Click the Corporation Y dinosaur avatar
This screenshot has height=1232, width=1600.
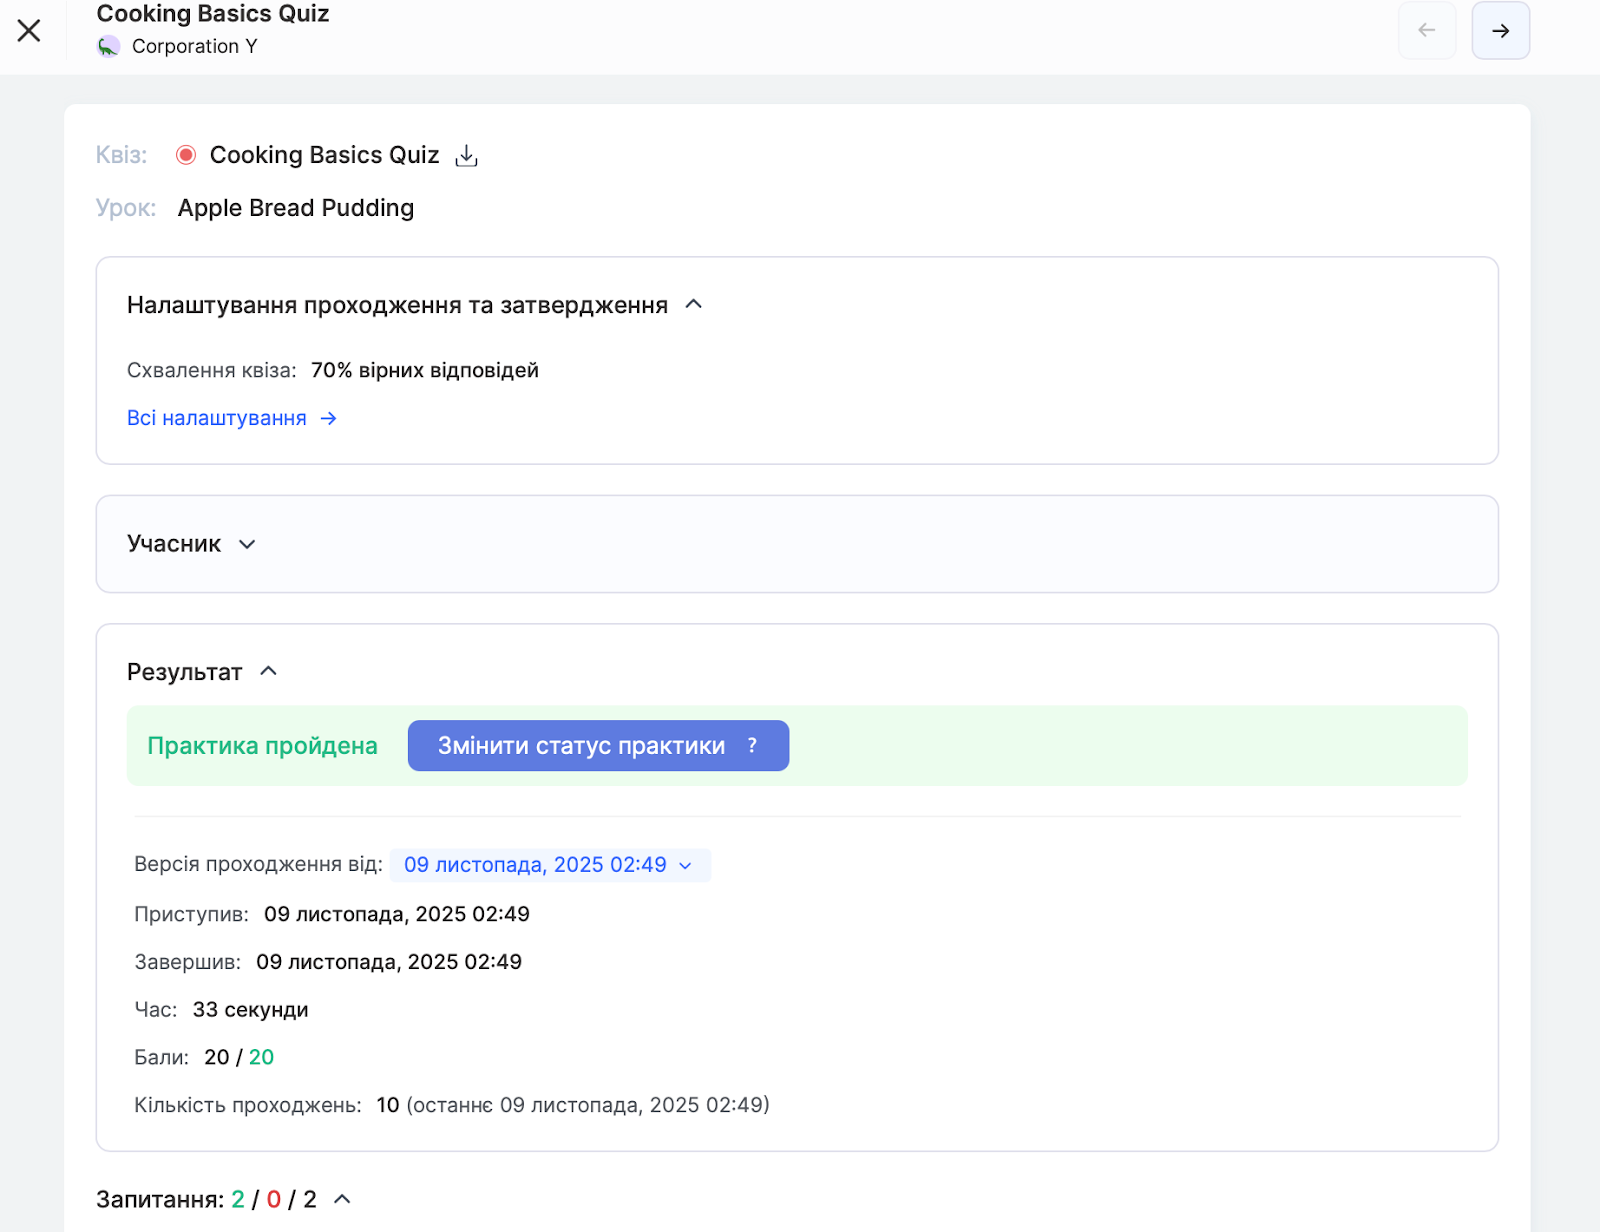(108, 47)
